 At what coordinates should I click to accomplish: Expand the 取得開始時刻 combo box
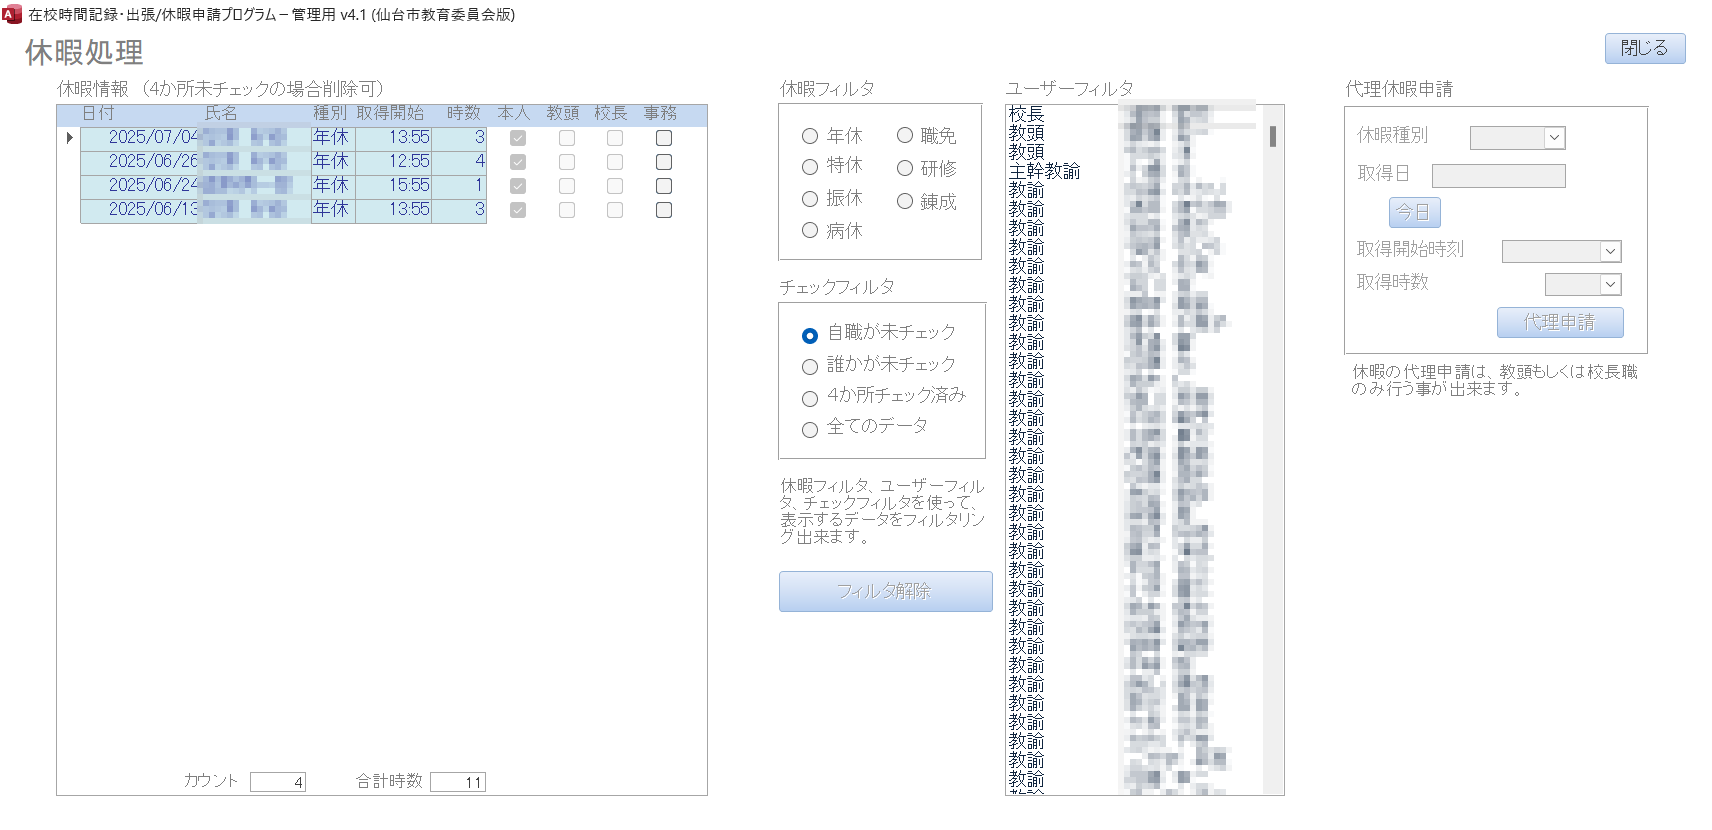pyautogui.click(x=1610, y=252)
